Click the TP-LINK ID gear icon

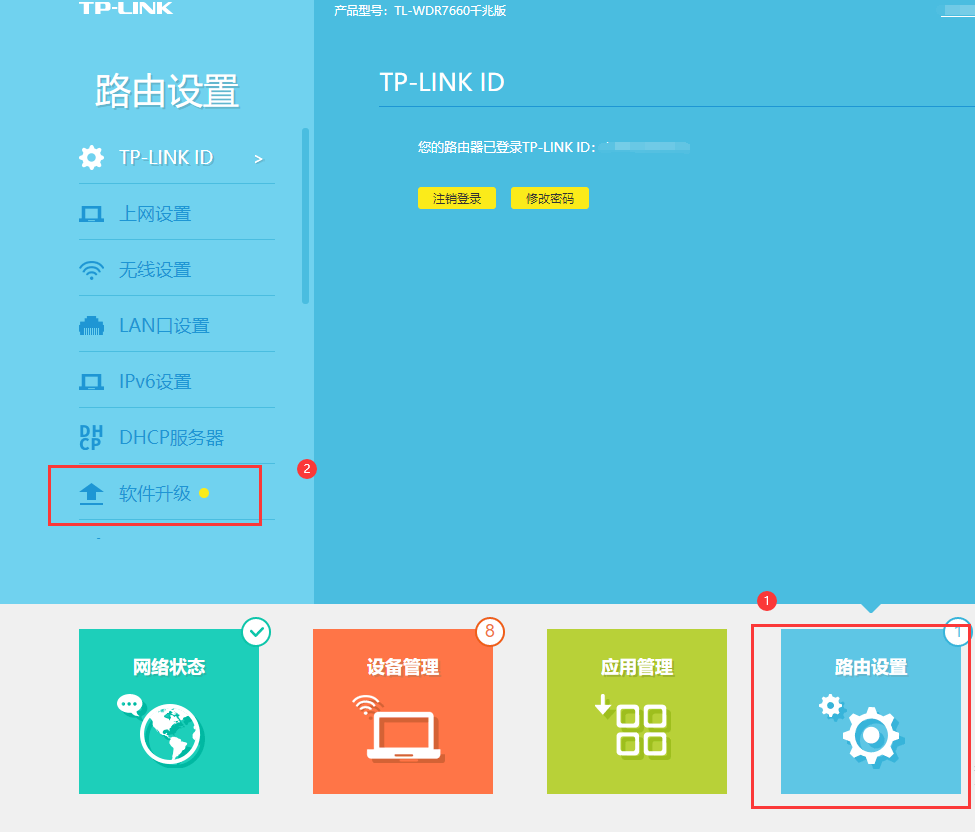coord(91,157)
